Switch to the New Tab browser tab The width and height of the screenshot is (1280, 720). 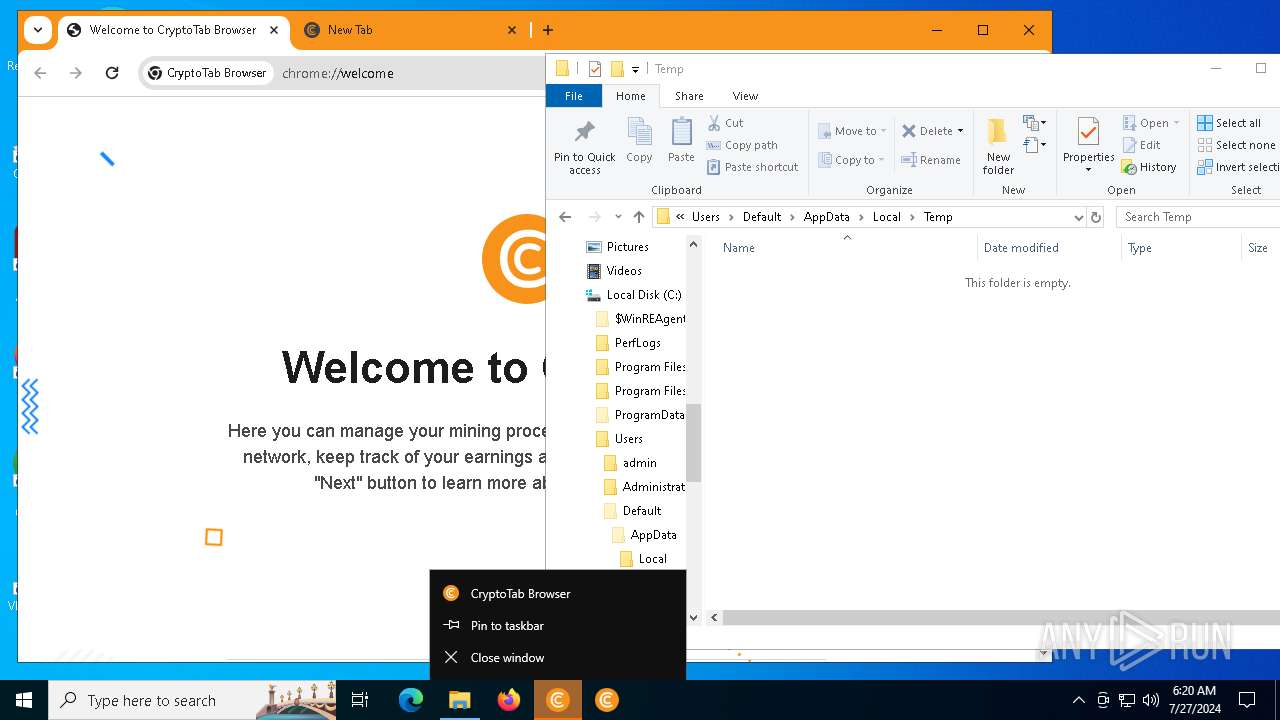point(411,30)
